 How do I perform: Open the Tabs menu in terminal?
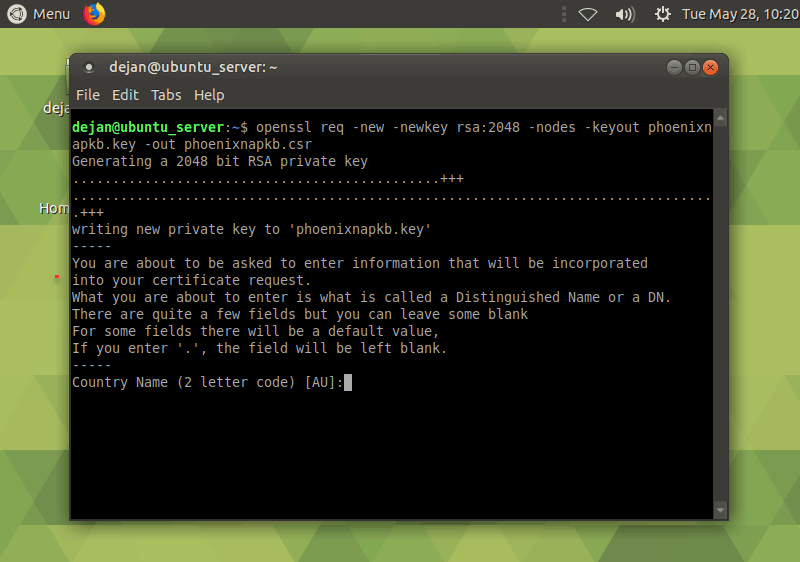(x=166, y=95)
